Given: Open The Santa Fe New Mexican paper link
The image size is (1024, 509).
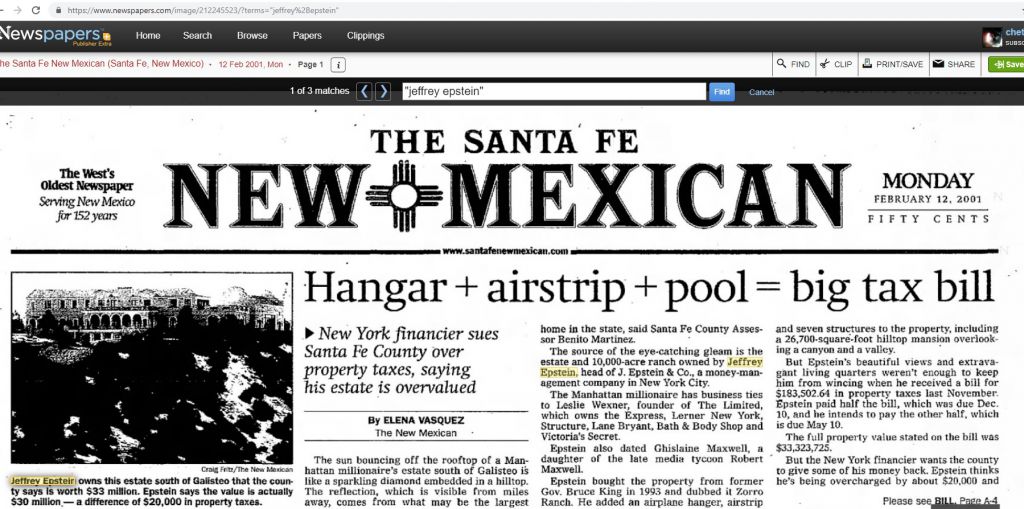Looking at the screenshot, I should click(101, 64).
